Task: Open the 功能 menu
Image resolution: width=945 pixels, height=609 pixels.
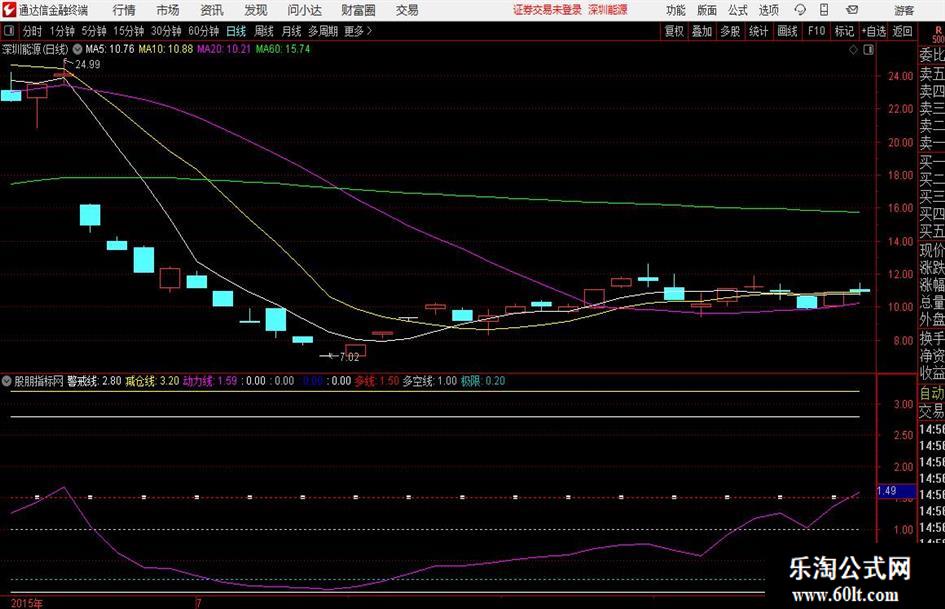Action: pos(676,10)
